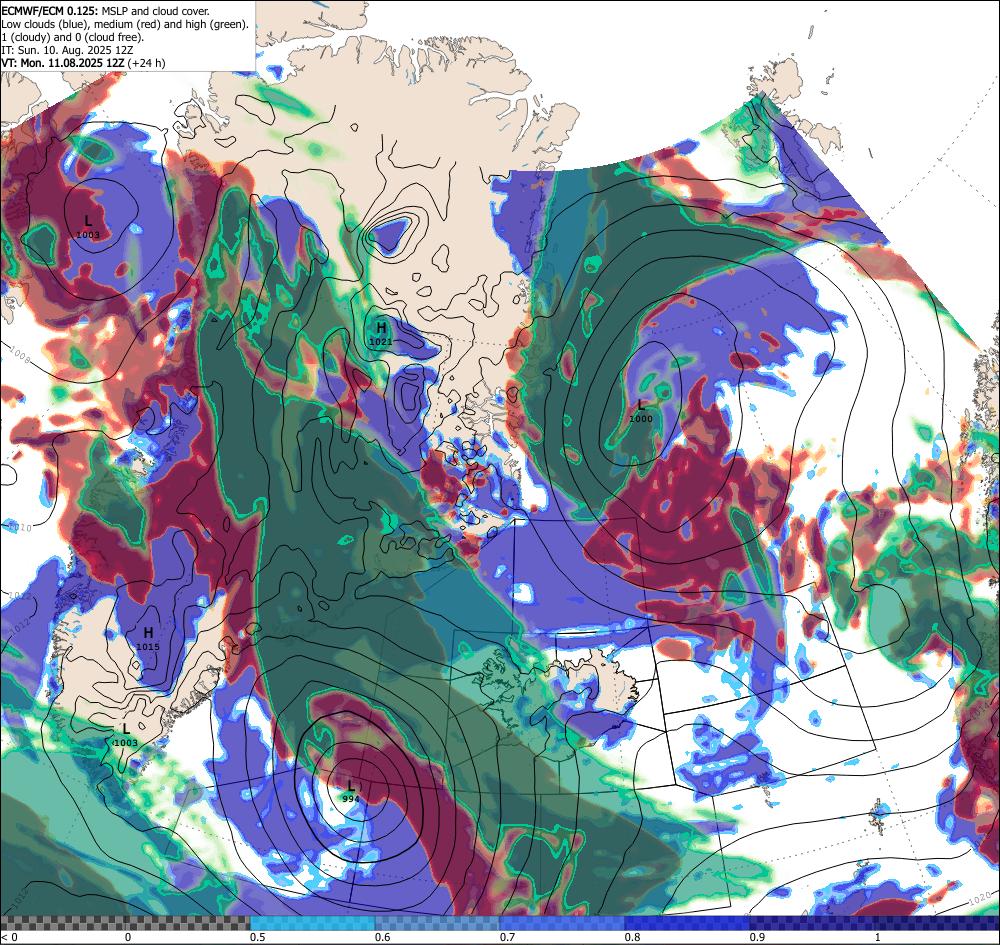Click the 'ECMWF/ECM 0.125' title text

click(x=50, y=11)
